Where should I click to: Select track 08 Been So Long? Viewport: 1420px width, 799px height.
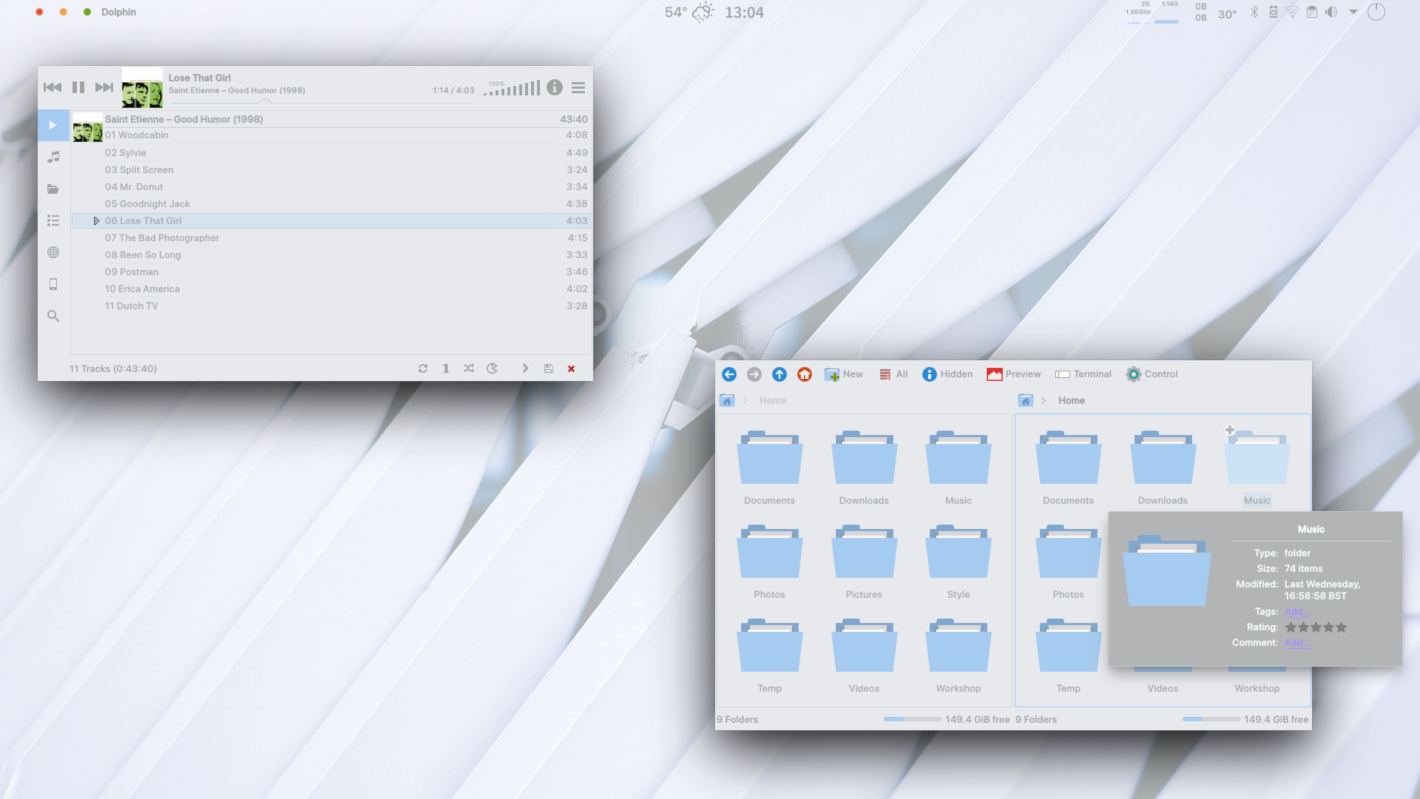[x=330, y=255]
